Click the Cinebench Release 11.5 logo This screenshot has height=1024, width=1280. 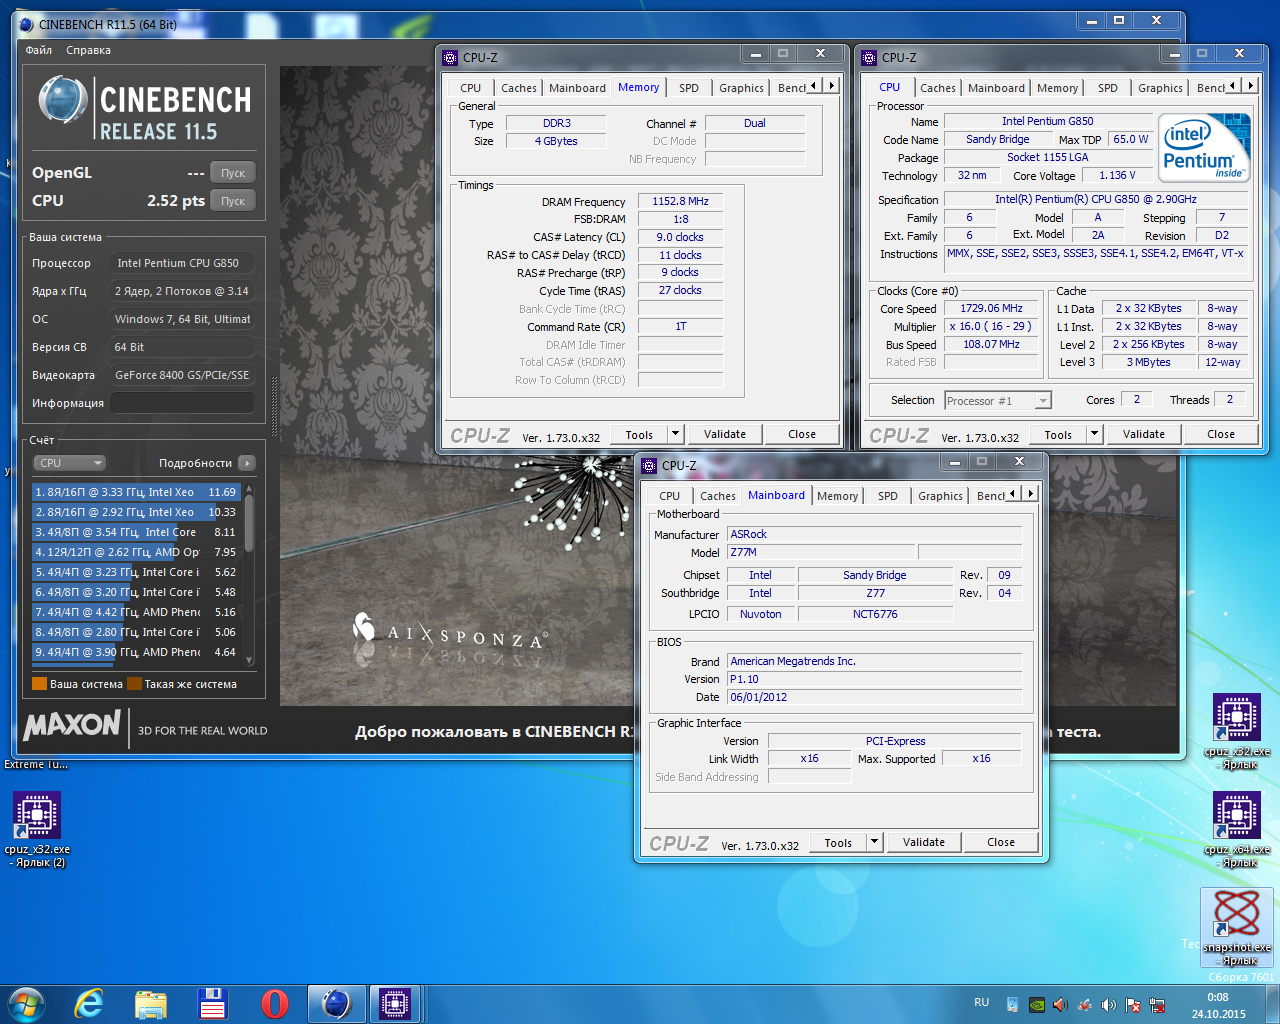[145, 109]
